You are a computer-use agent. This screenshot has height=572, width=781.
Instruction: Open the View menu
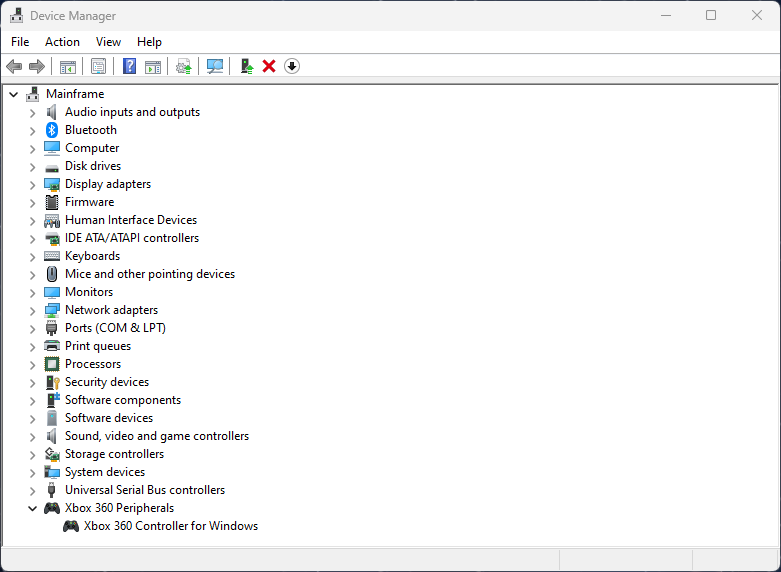108,42
